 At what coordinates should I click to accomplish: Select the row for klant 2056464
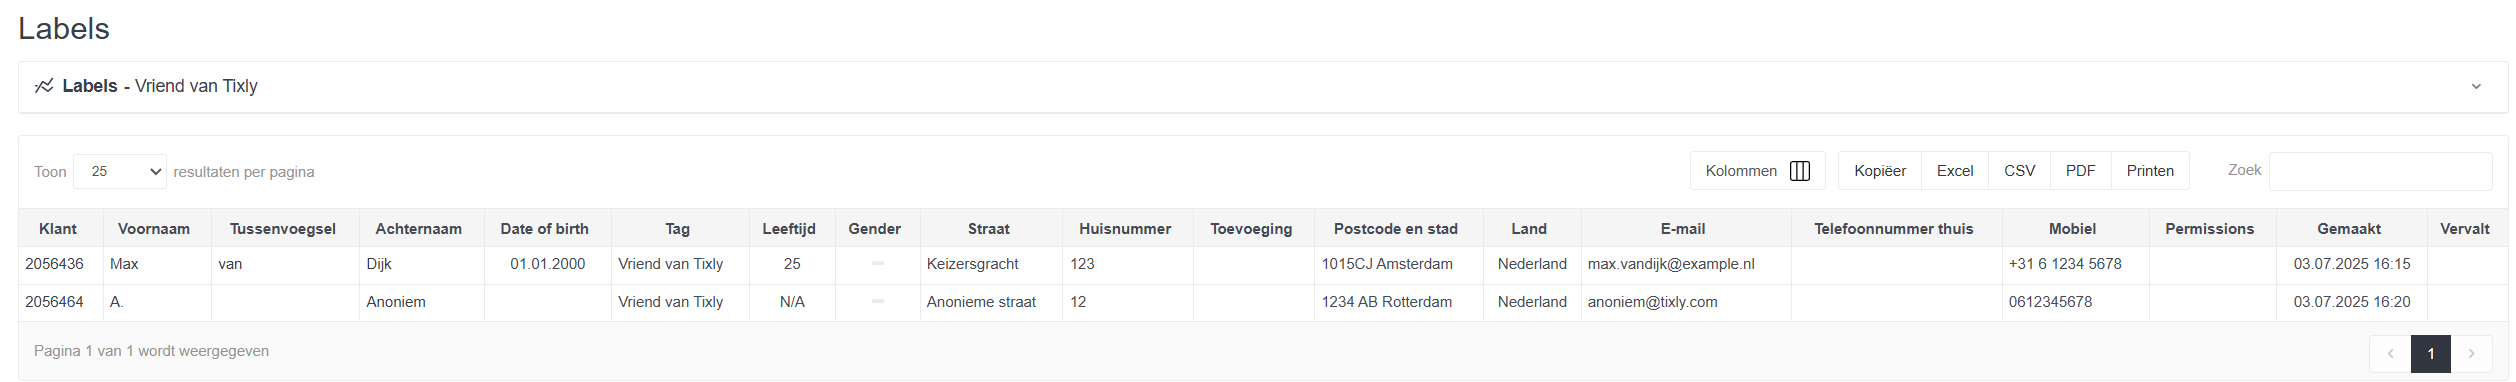click(1263, 302)
